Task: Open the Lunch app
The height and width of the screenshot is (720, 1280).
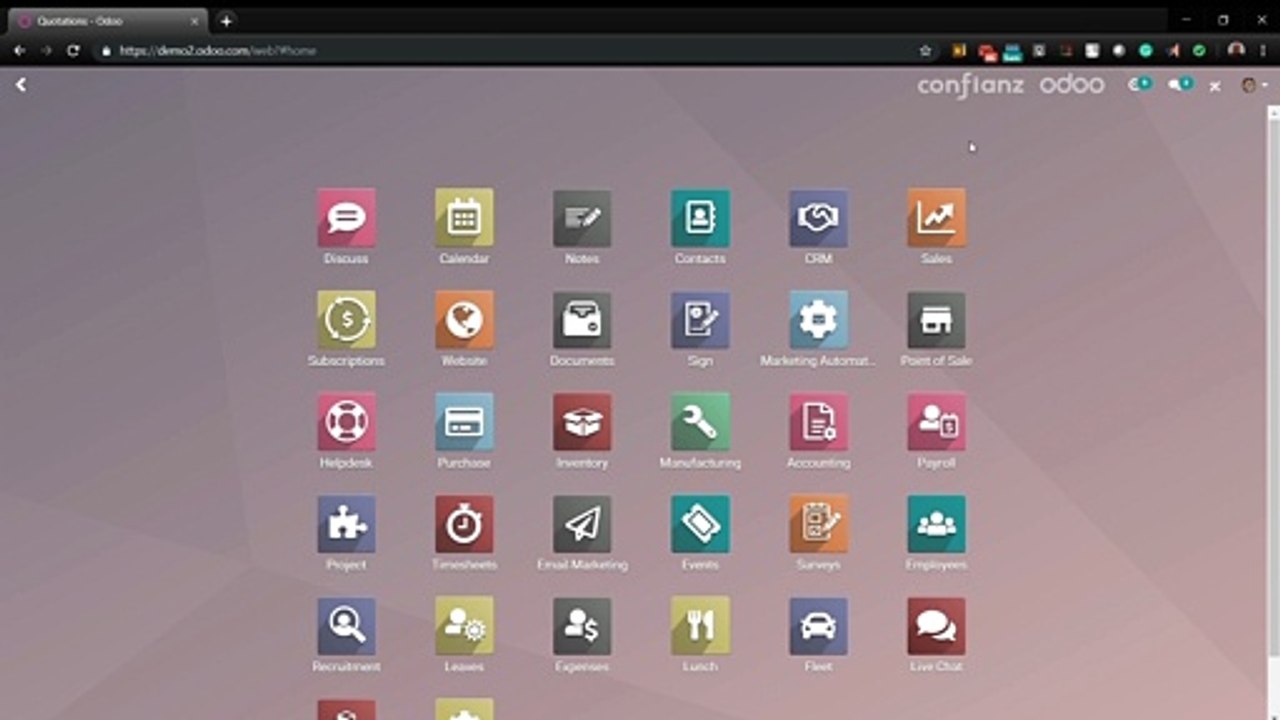Action: click(x=700, y=626)
